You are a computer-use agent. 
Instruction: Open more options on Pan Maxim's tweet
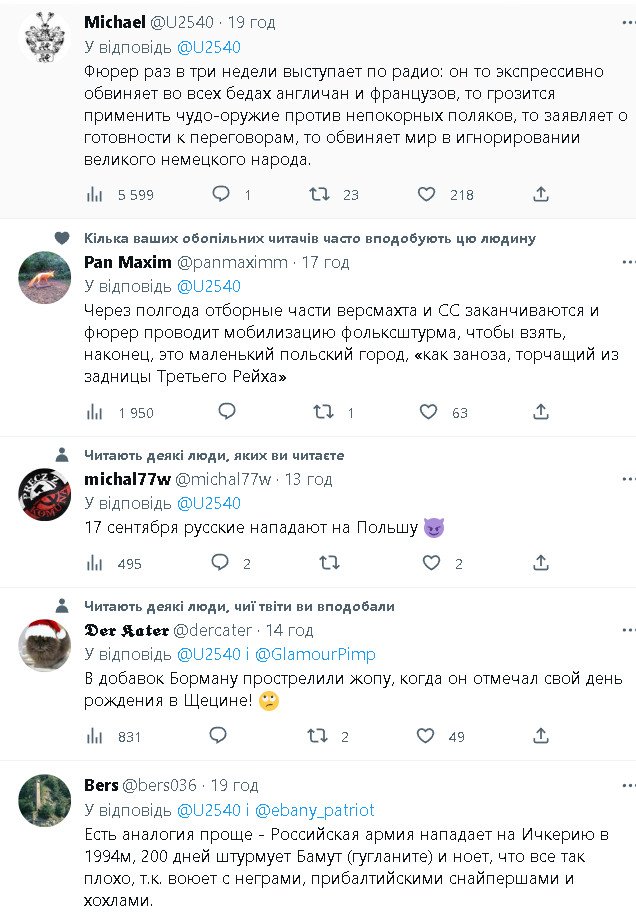coord(627,262)
